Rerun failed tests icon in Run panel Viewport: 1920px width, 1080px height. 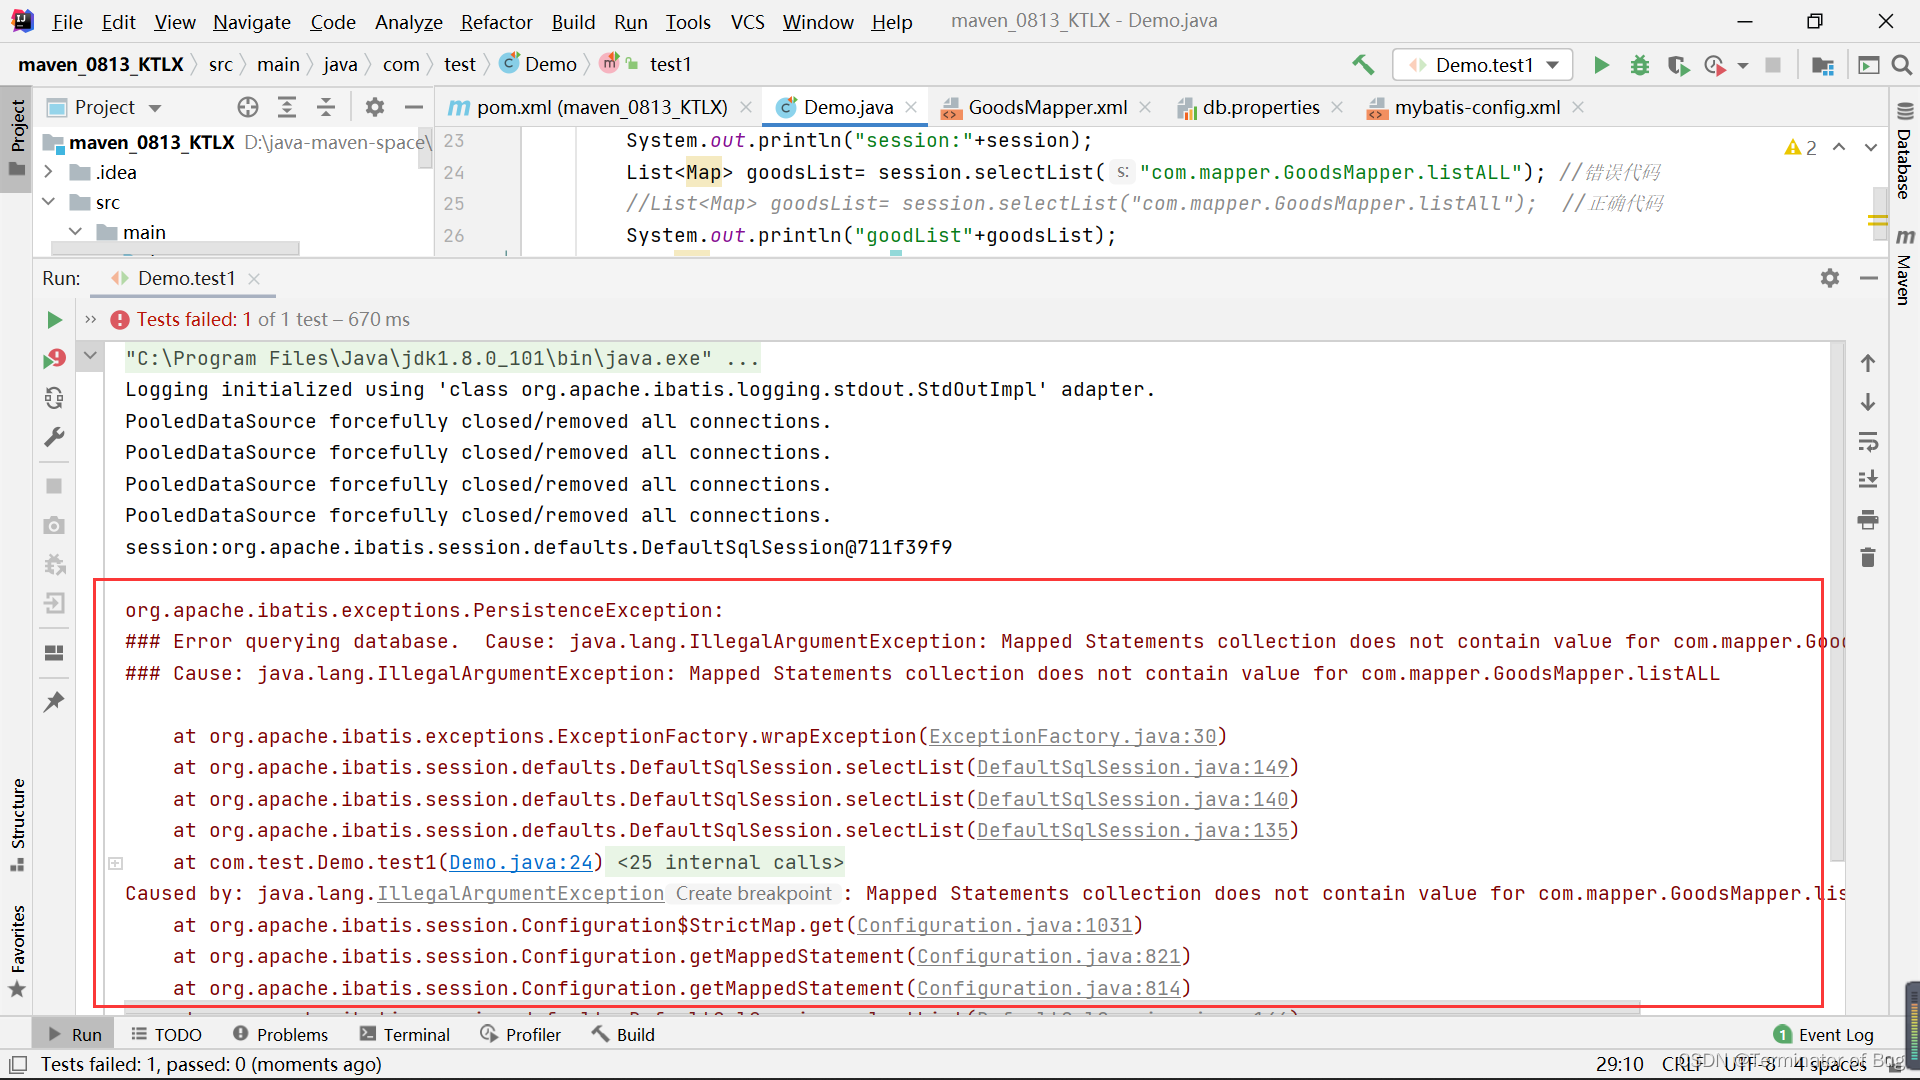(x=54, y=358)
